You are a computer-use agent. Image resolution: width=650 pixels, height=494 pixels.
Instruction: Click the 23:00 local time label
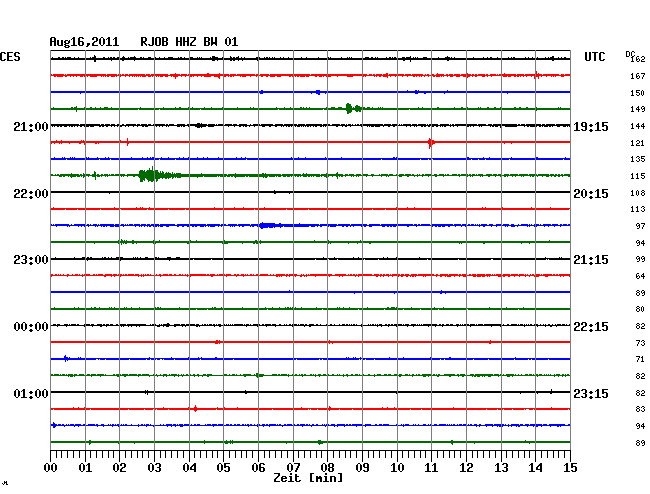pos(31,260)
